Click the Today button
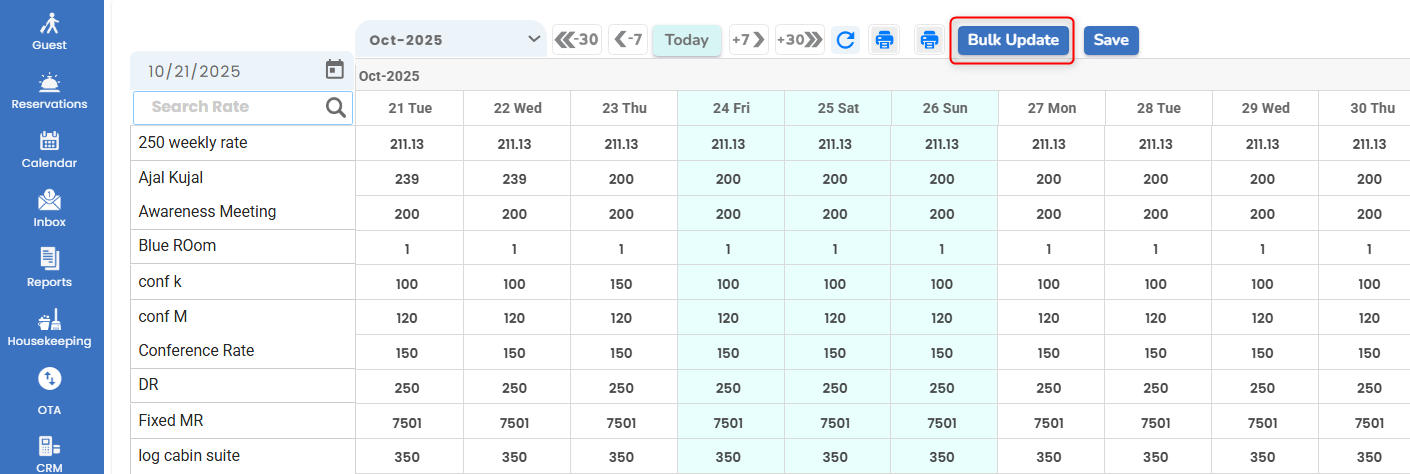This screenshot has width=1410, height=474. (687, 40)
